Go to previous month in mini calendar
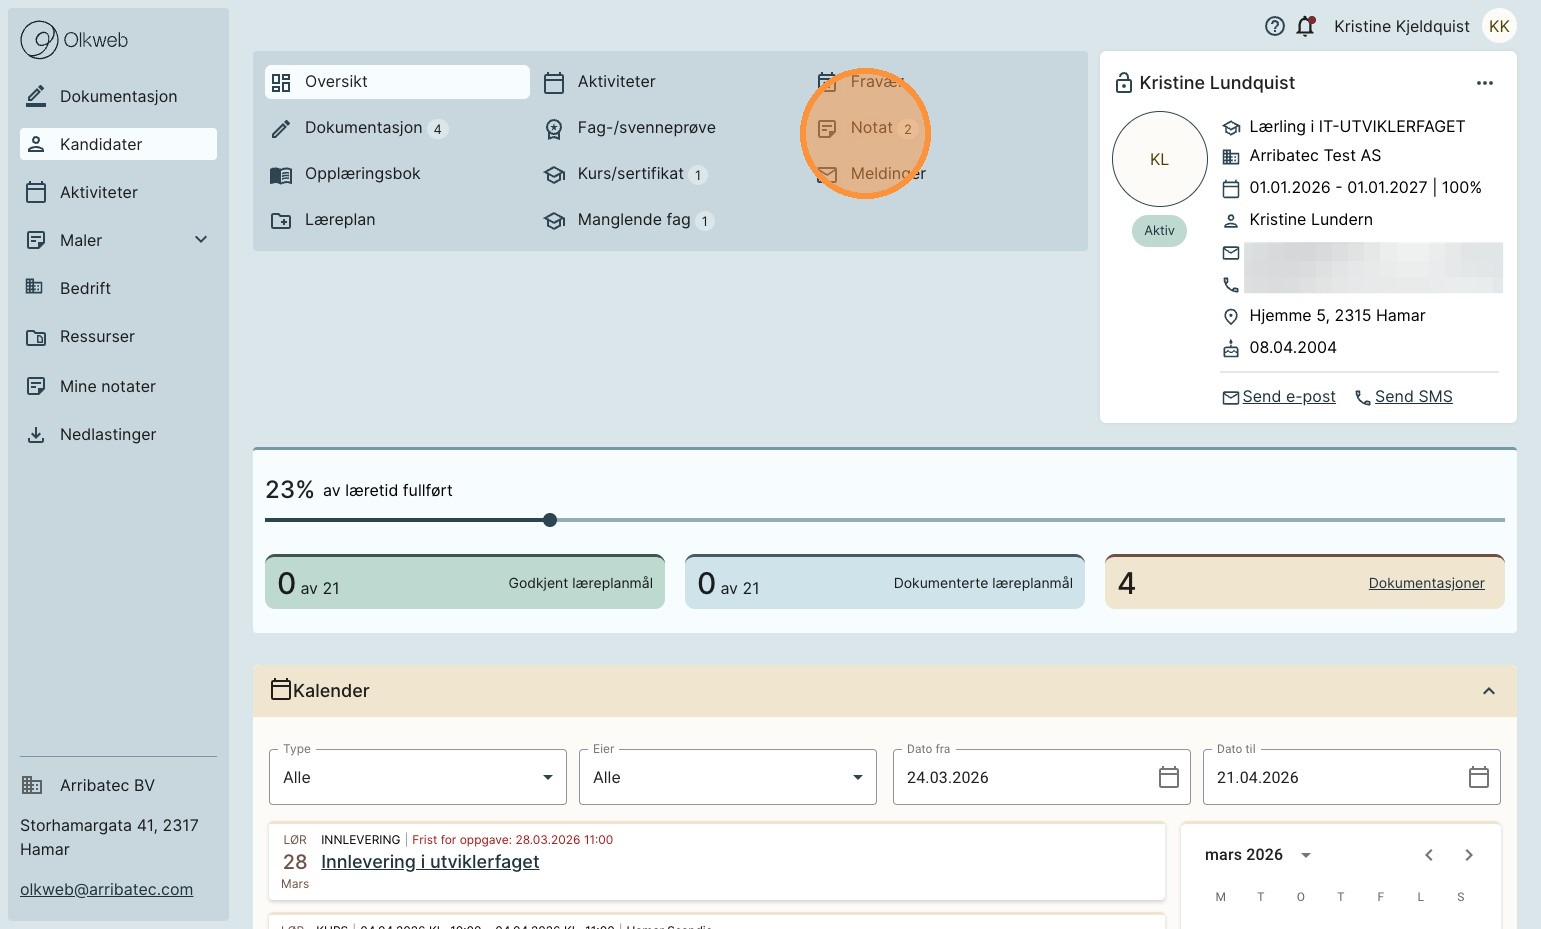The image size is (1541, 929). [x=1429, y=855]
